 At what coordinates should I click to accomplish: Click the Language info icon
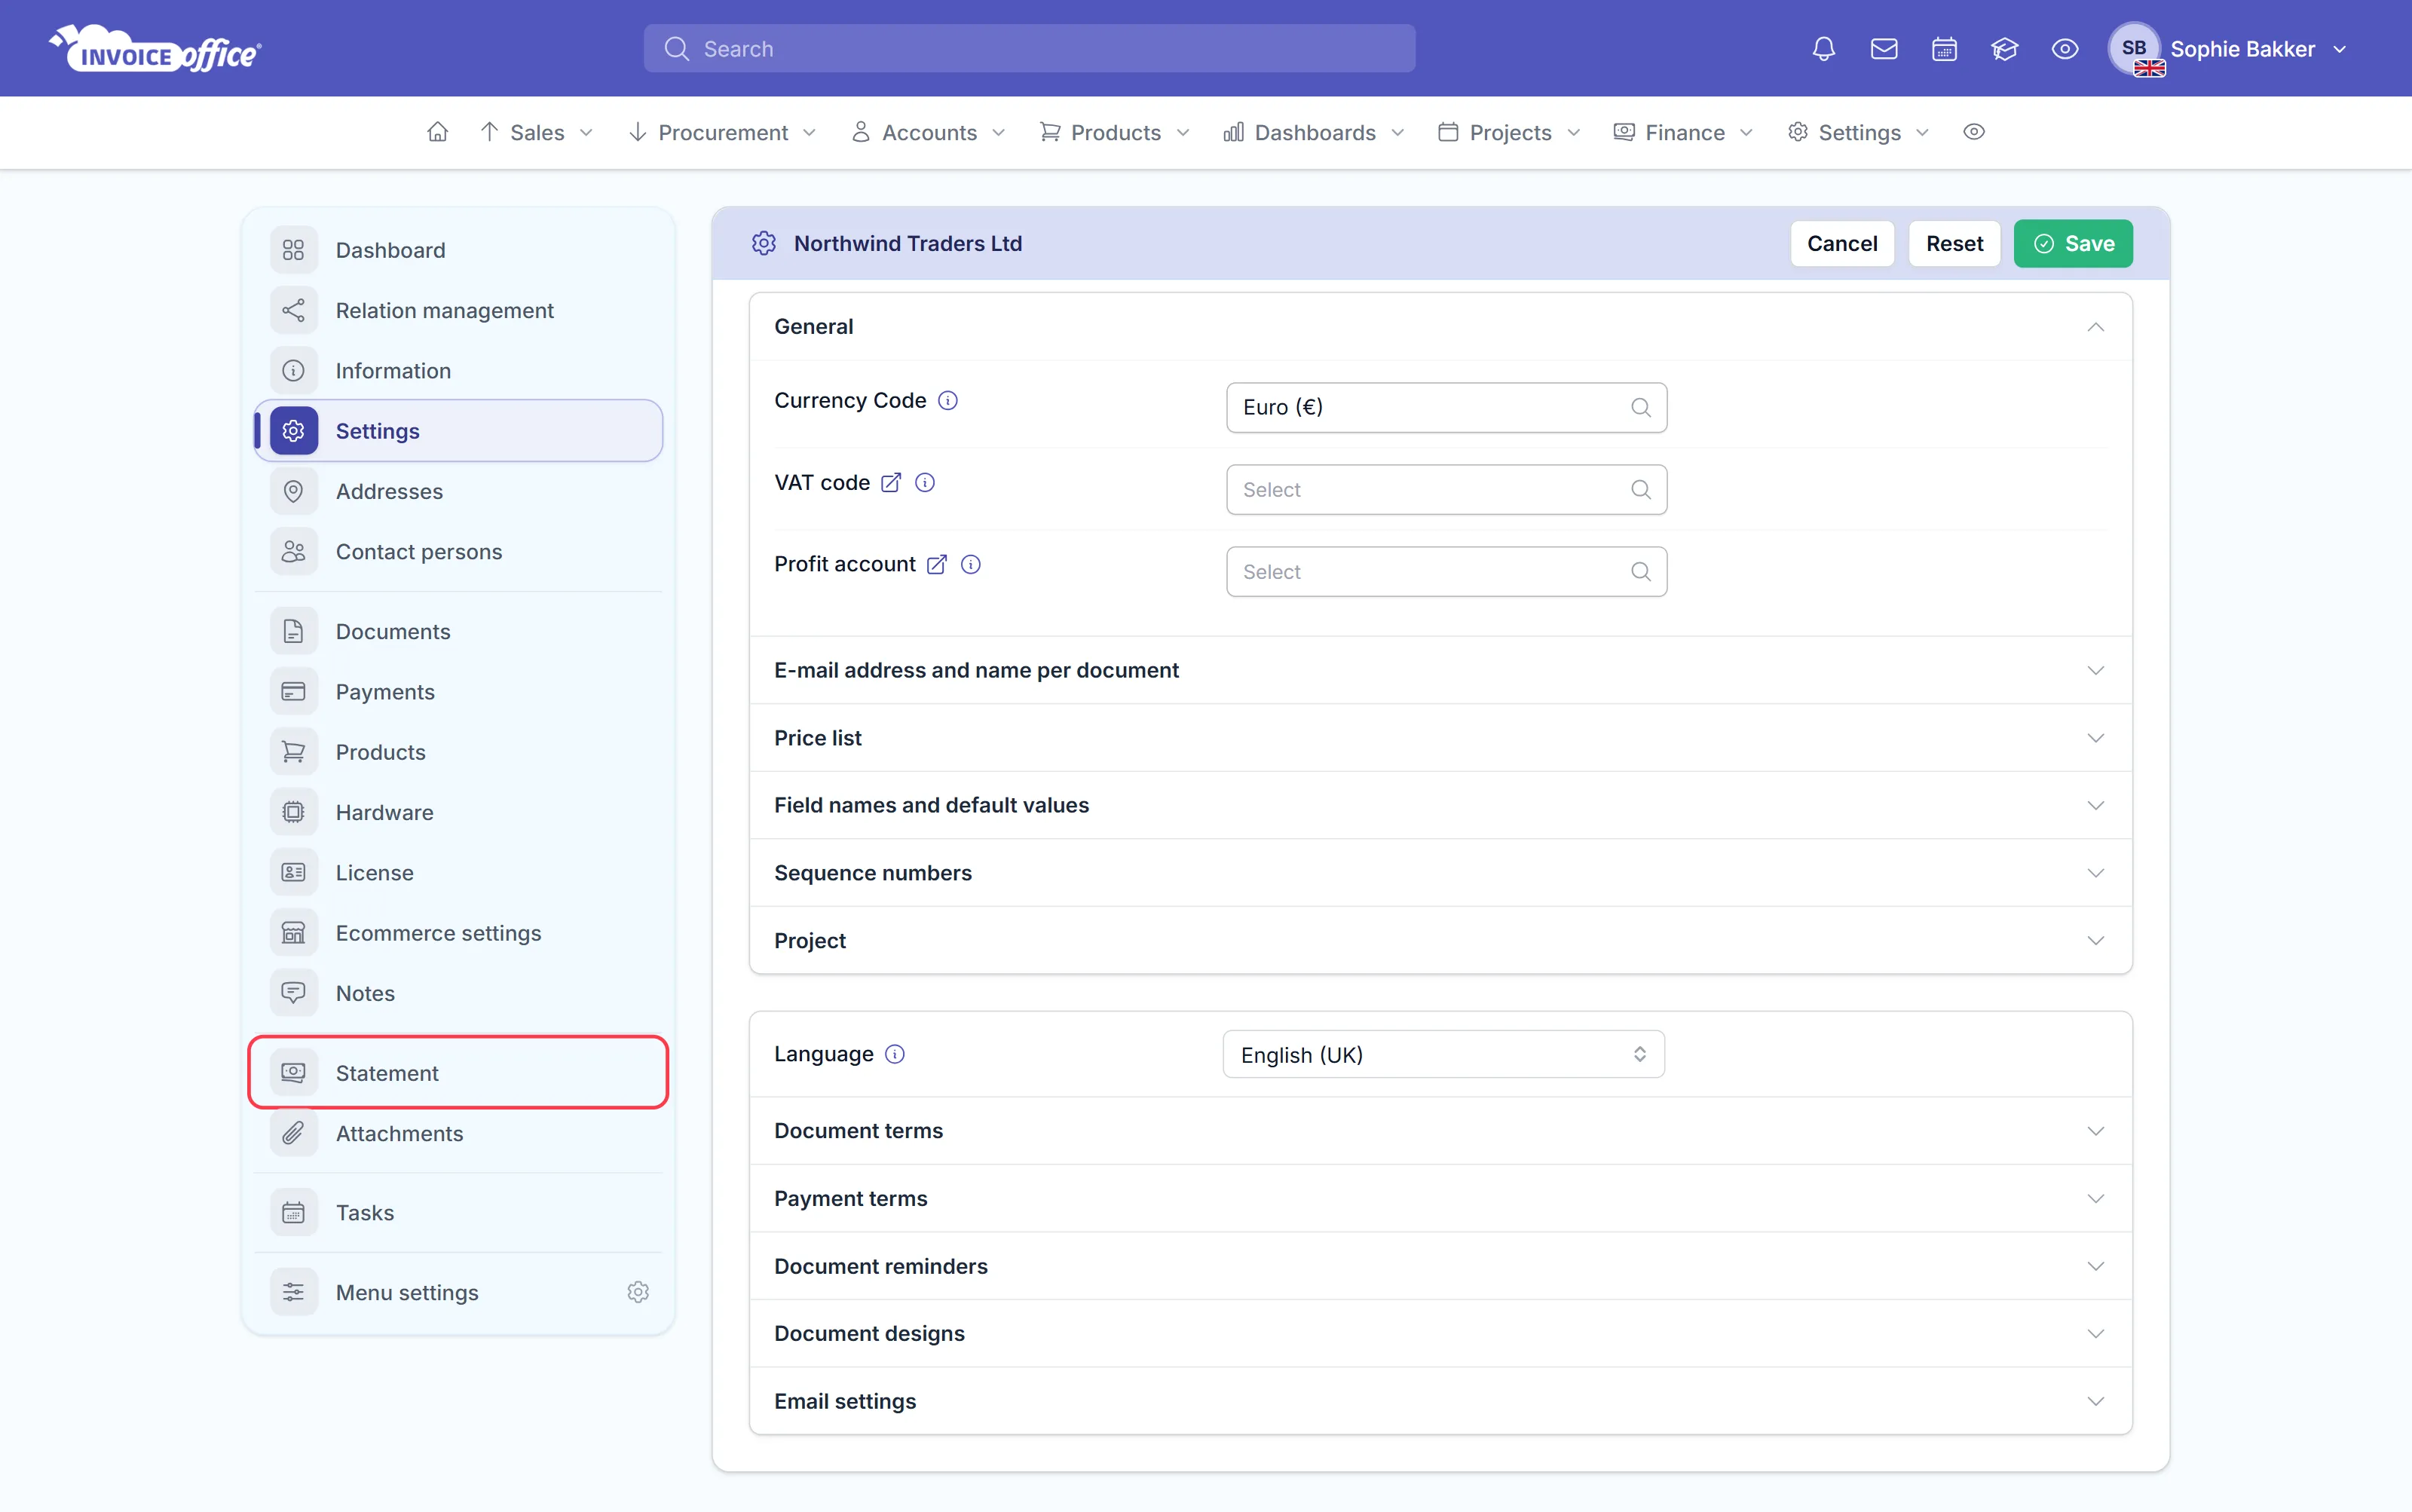[x=894, y=1054]
